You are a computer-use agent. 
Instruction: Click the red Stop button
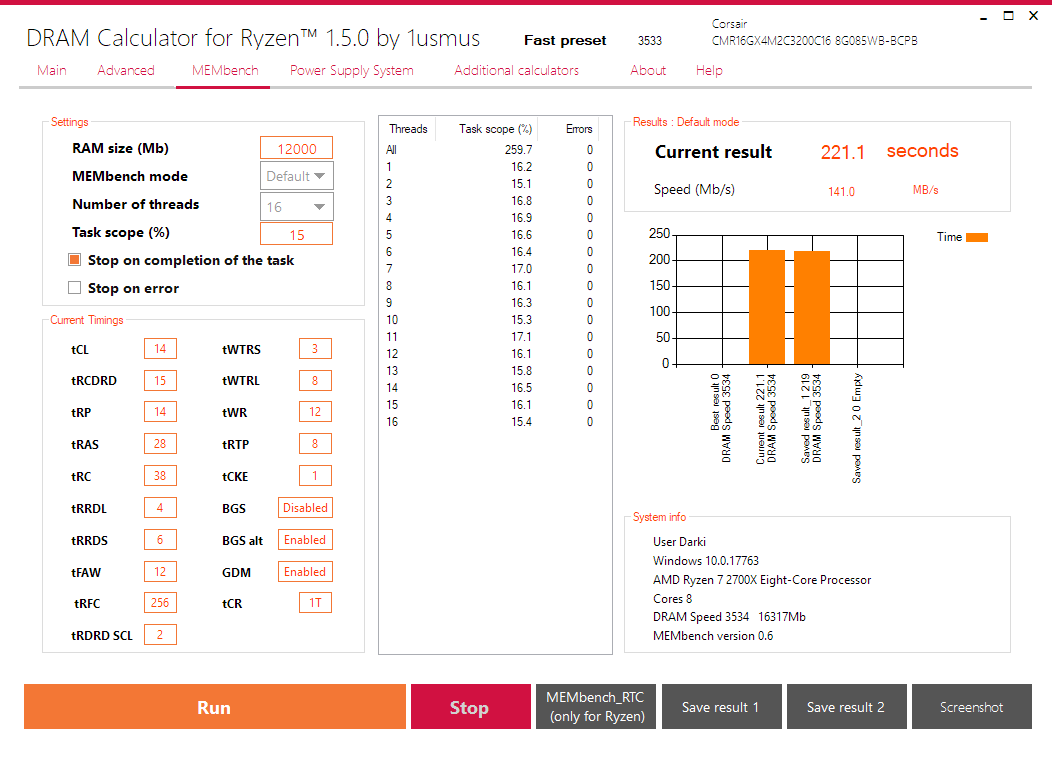(470, 707)
